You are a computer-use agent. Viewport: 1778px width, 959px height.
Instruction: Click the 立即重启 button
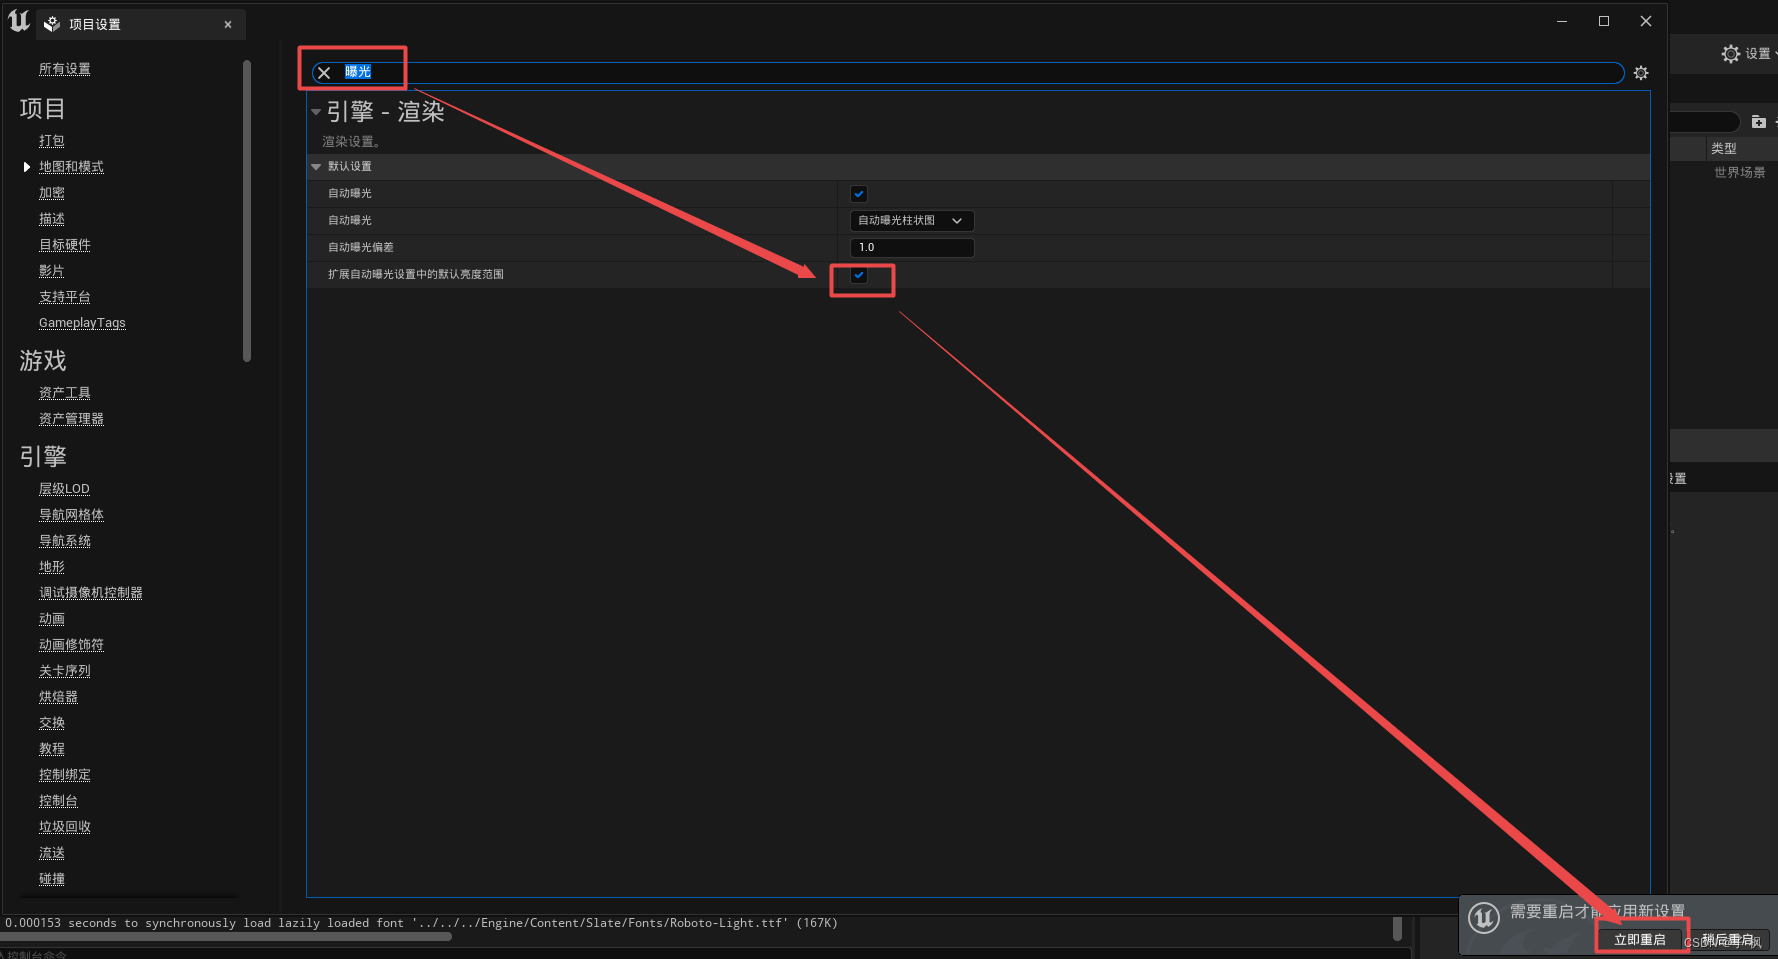click(1640, 940)
